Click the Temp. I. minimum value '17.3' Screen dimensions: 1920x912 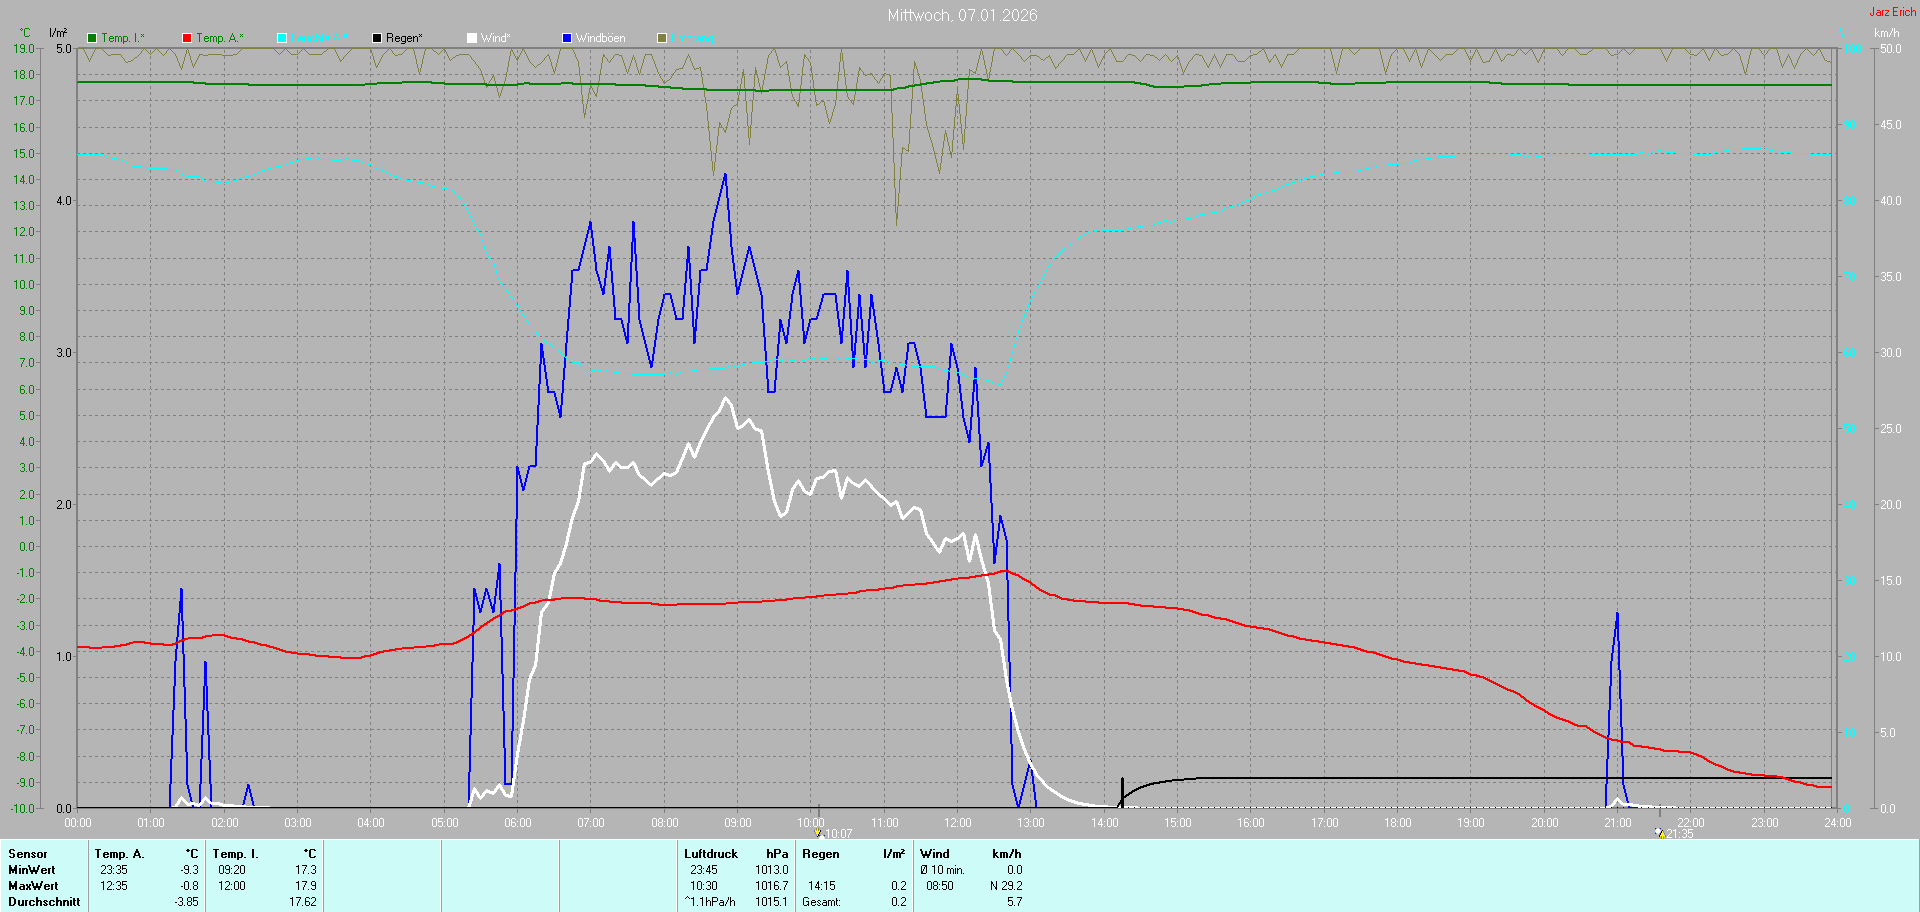tap(306, 870)
